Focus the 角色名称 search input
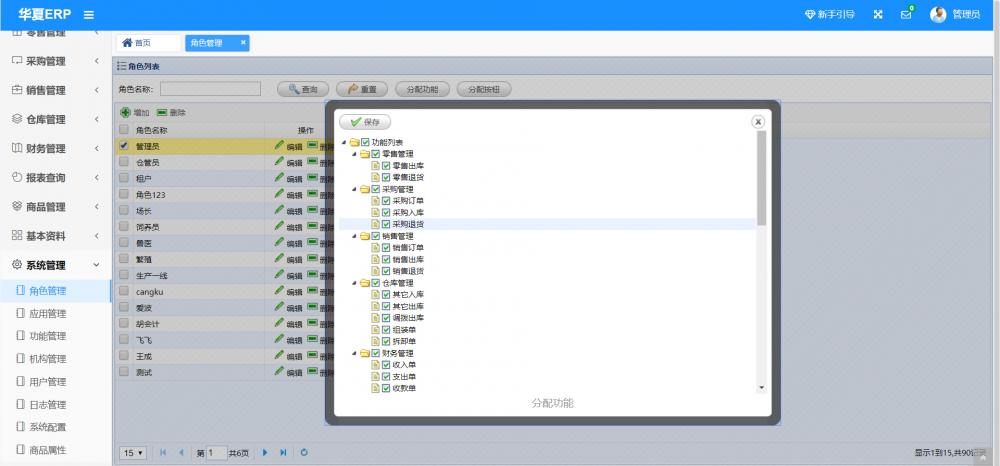The image size is (1000, 466). click(210, 89)
